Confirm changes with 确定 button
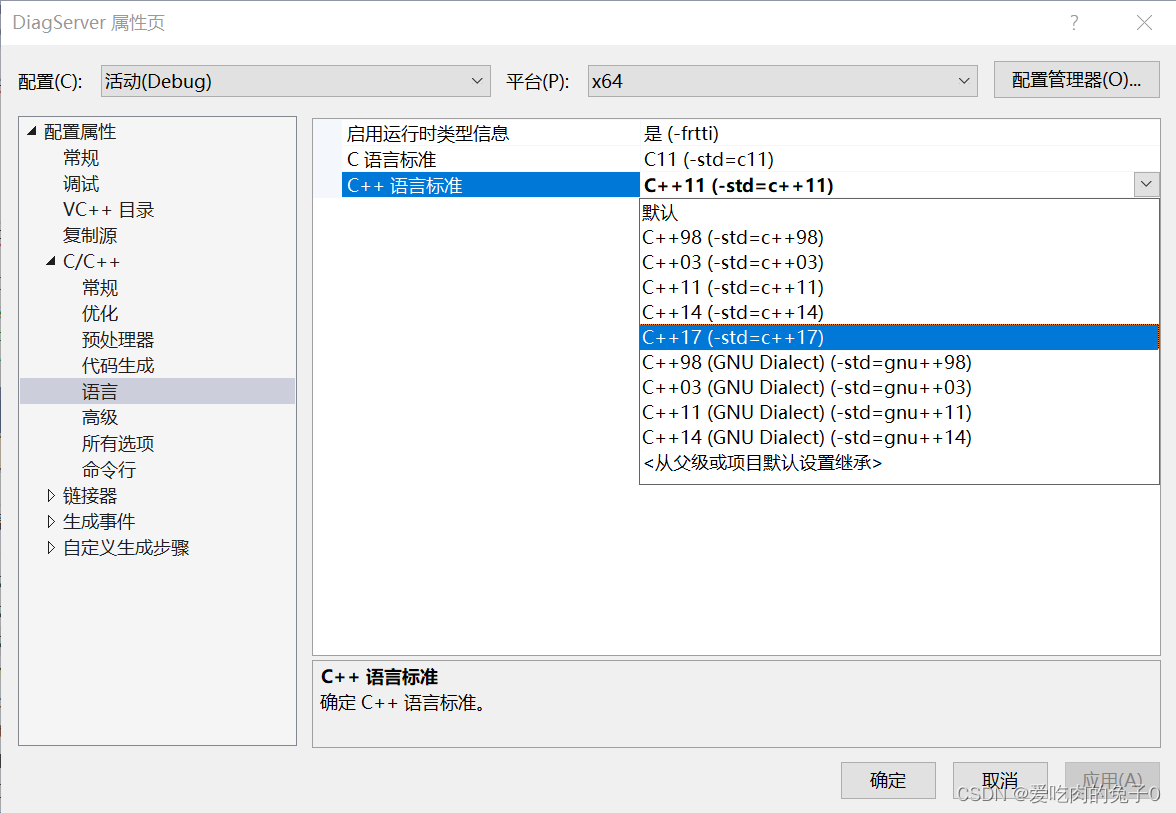Image resolution: width=1176 pixels, height=813 pixels. pyautogui.click(x=888, y=780)
